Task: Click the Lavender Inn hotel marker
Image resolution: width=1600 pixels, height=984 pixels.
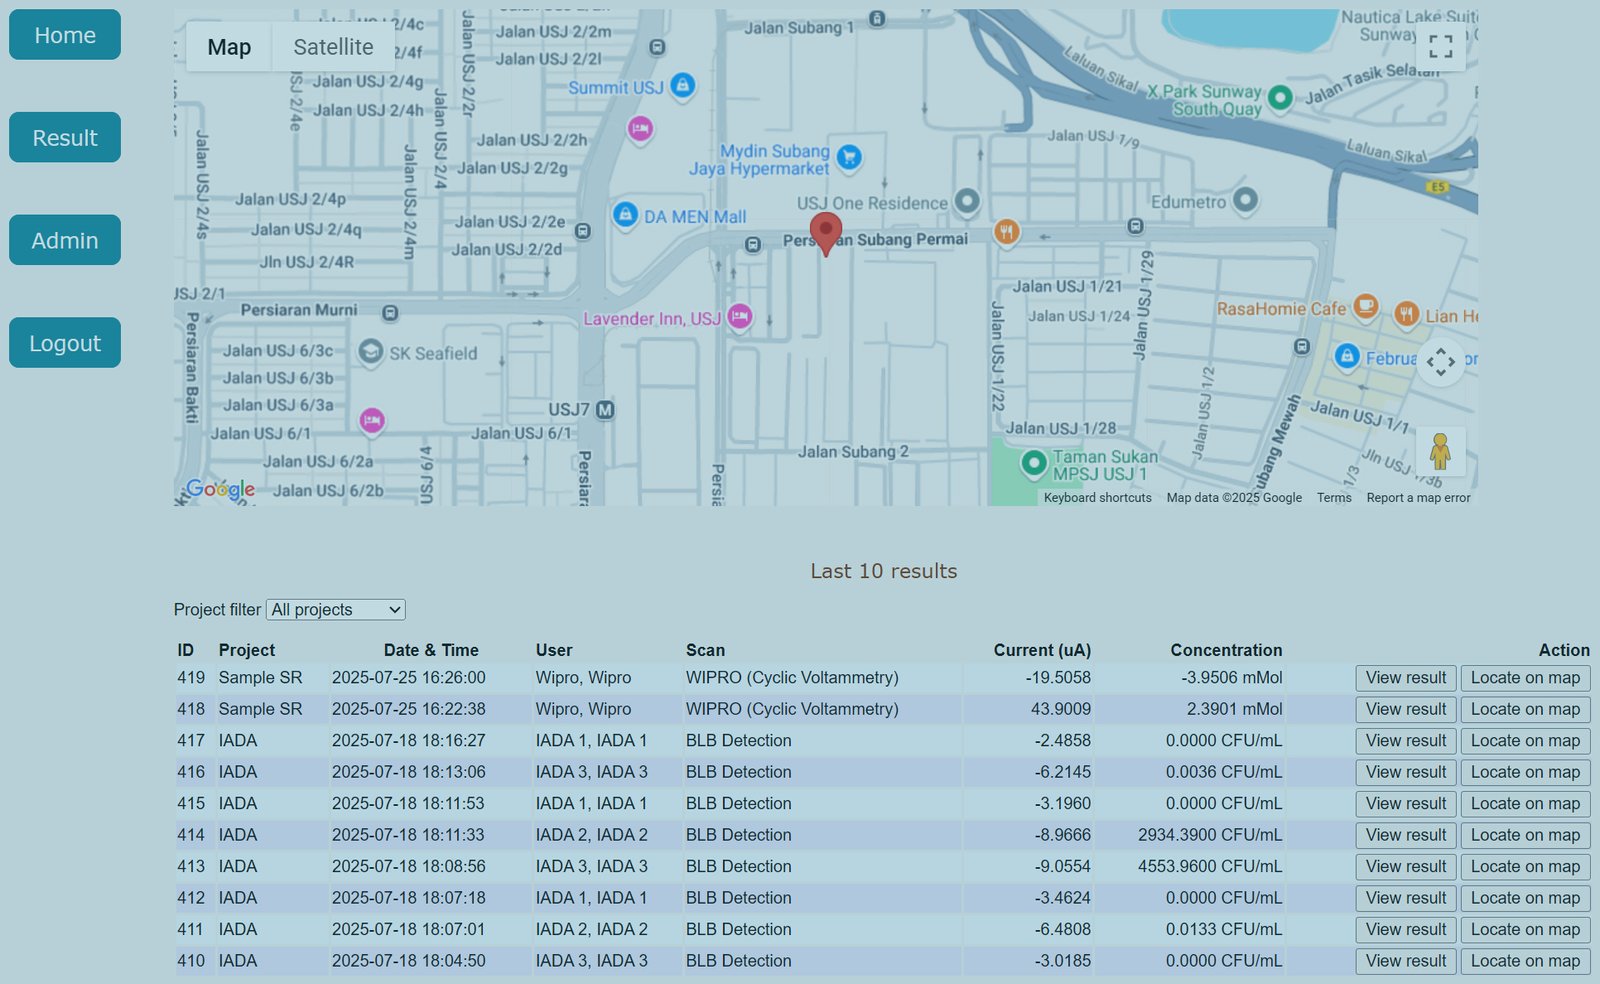Action: pyautogui.click(x=739, y=316)
